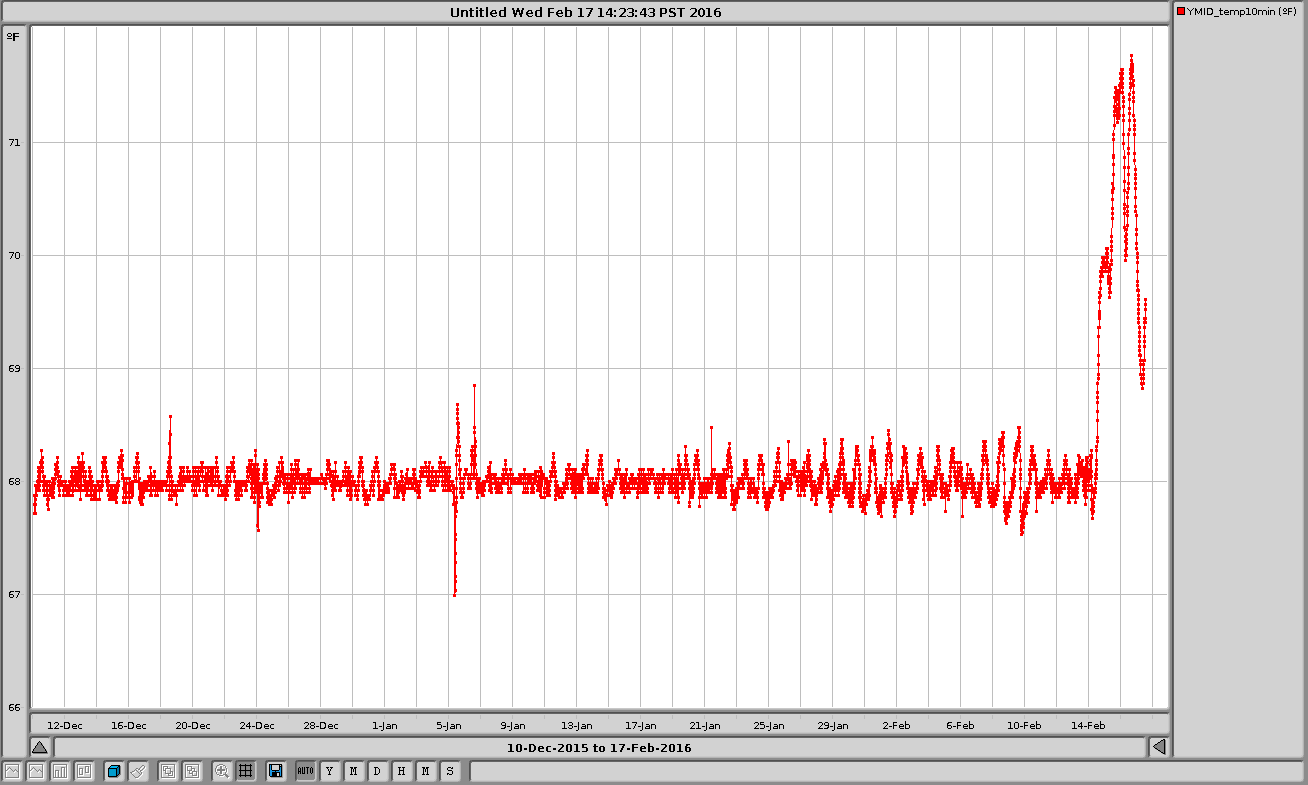Click the 16-Dec time axis label
The height and width of the screenshot is (785, 1308).
129,725
